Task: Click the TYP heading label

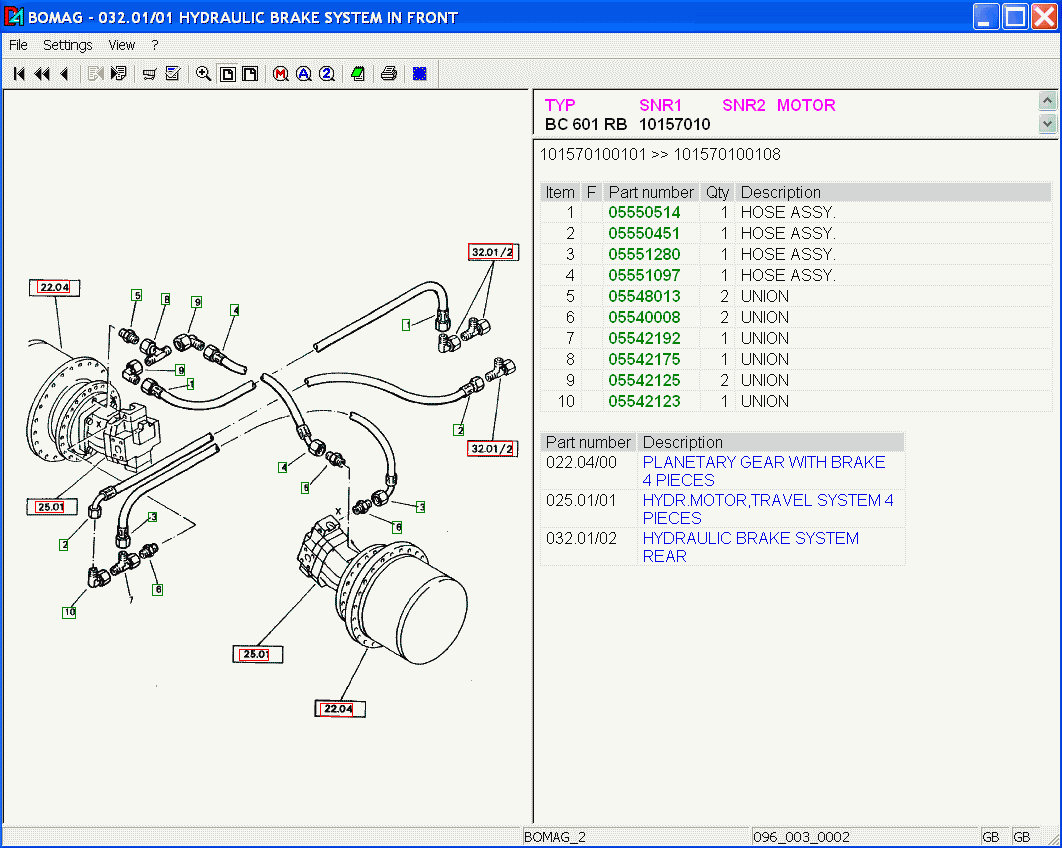Action: pos(560,106)
